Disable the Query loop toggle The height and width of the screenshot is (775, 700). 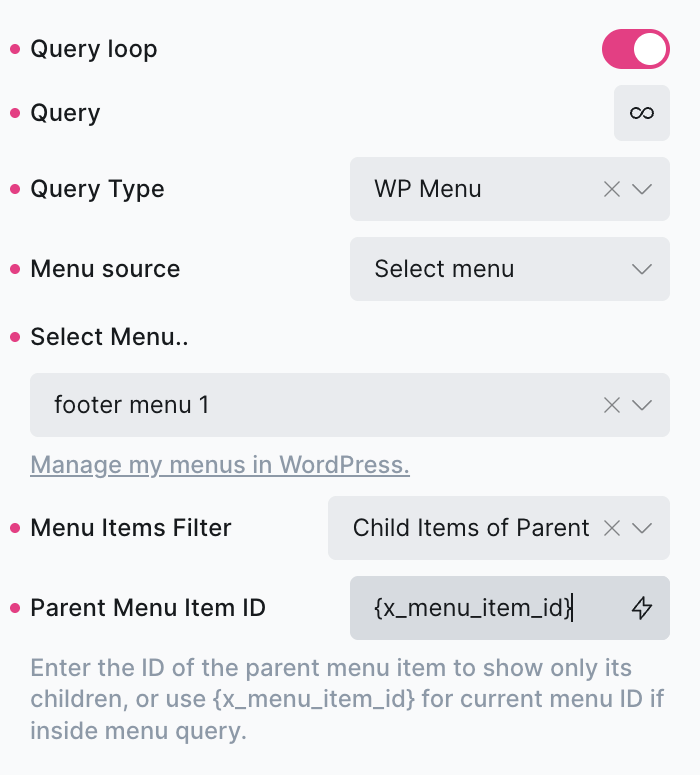click(635, 49)
